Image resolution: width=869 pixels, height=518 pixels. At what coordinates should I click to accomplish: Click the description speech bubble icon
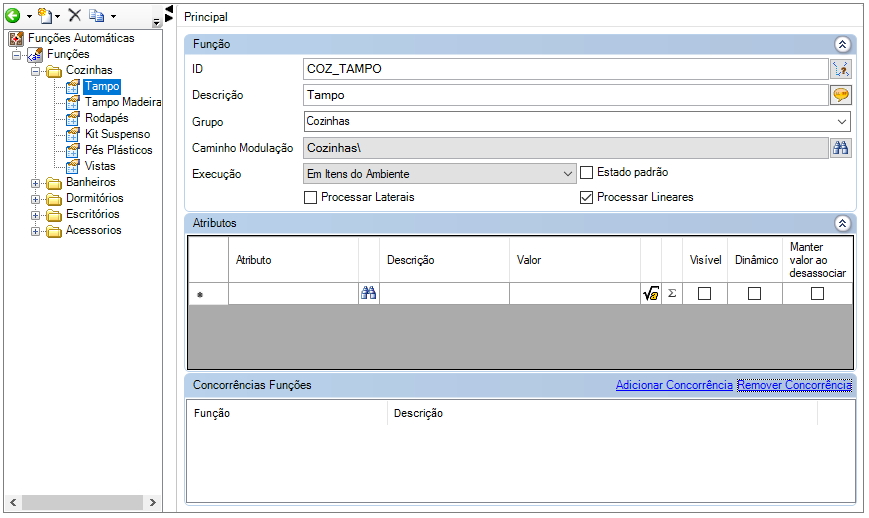[841, 95]
